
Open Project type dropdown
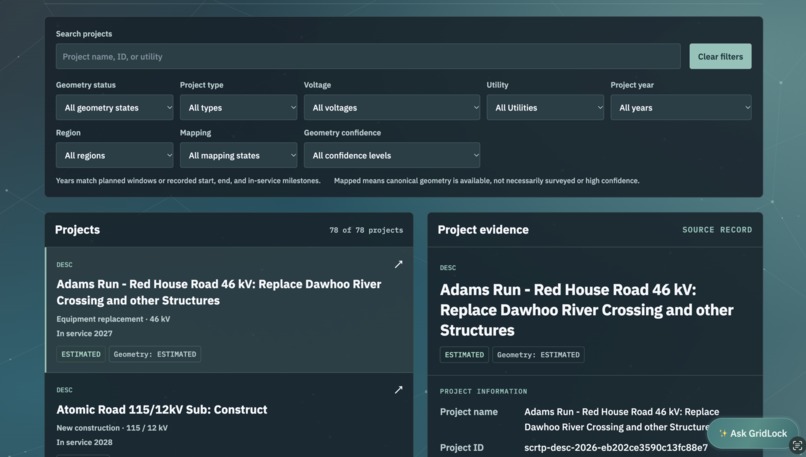[239, 107]
